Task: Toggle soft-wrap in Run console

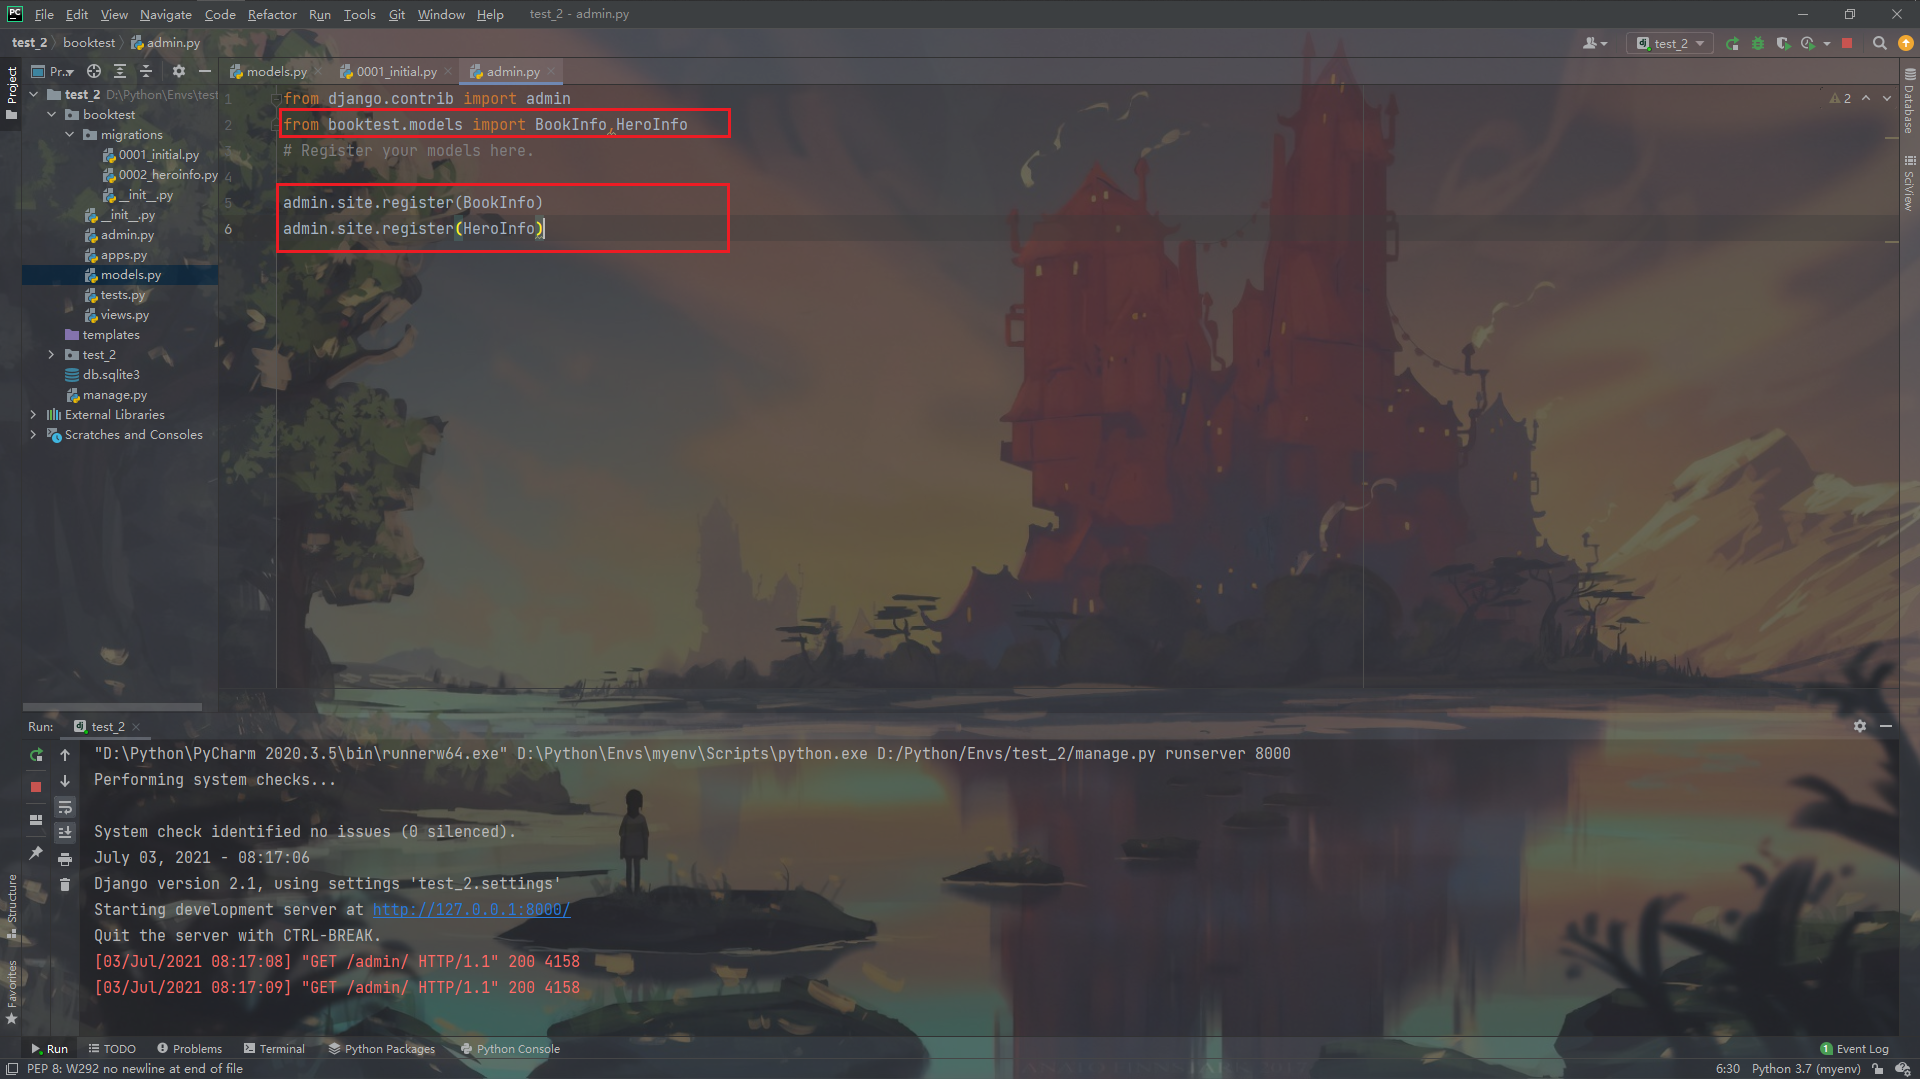Action: point(65,807)
